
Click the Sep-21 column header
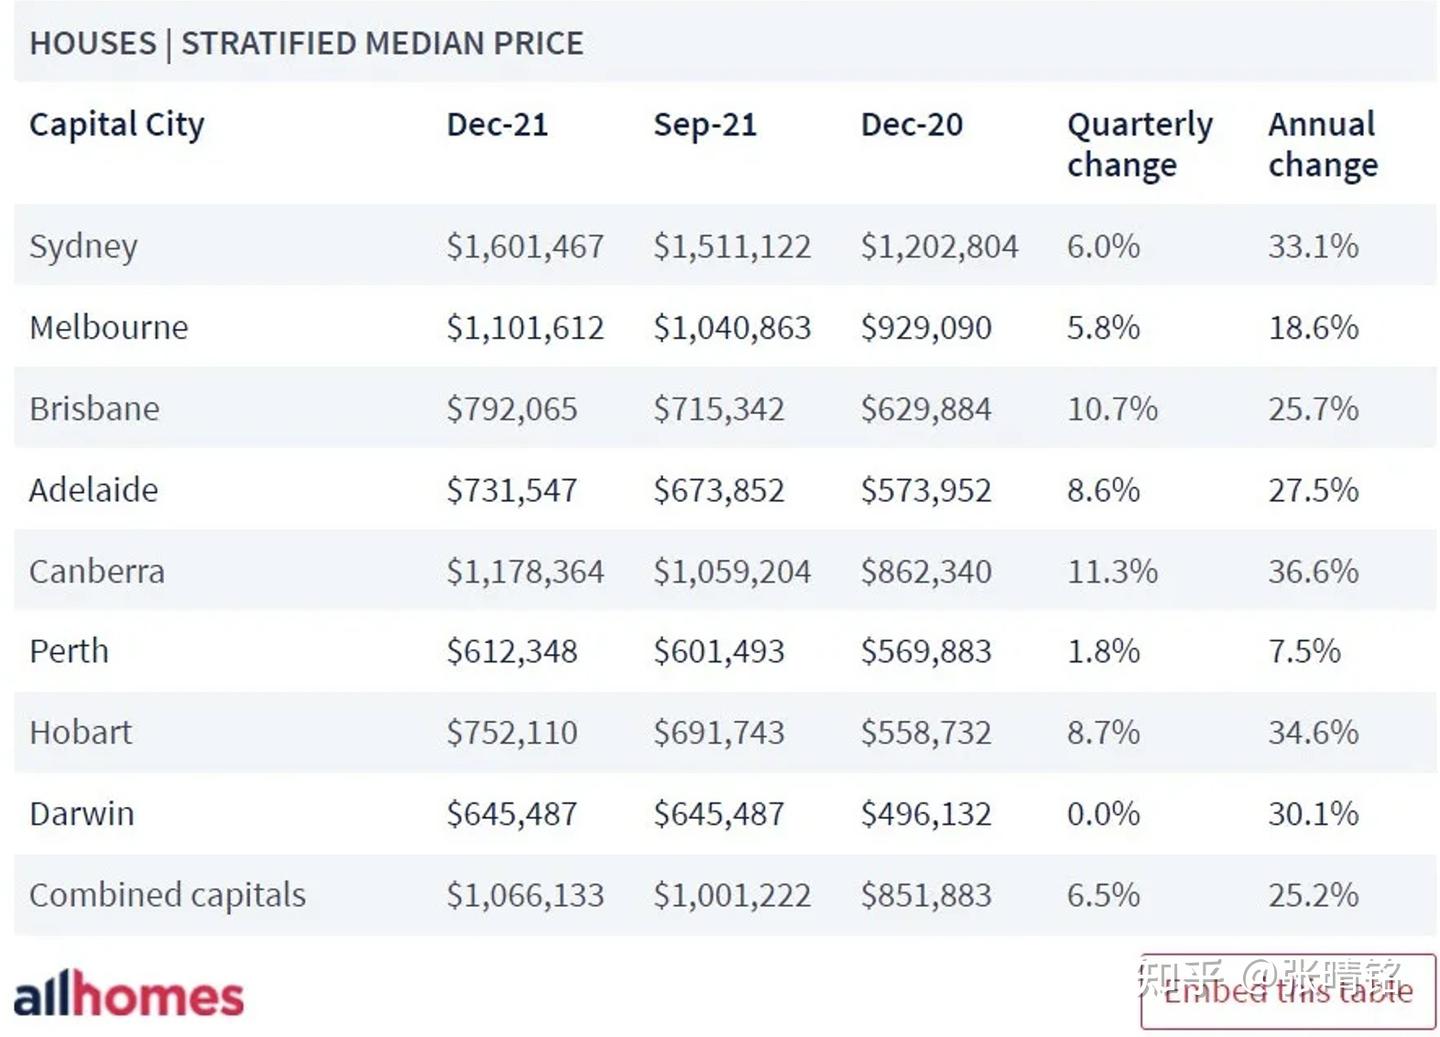tap(705, 125)
